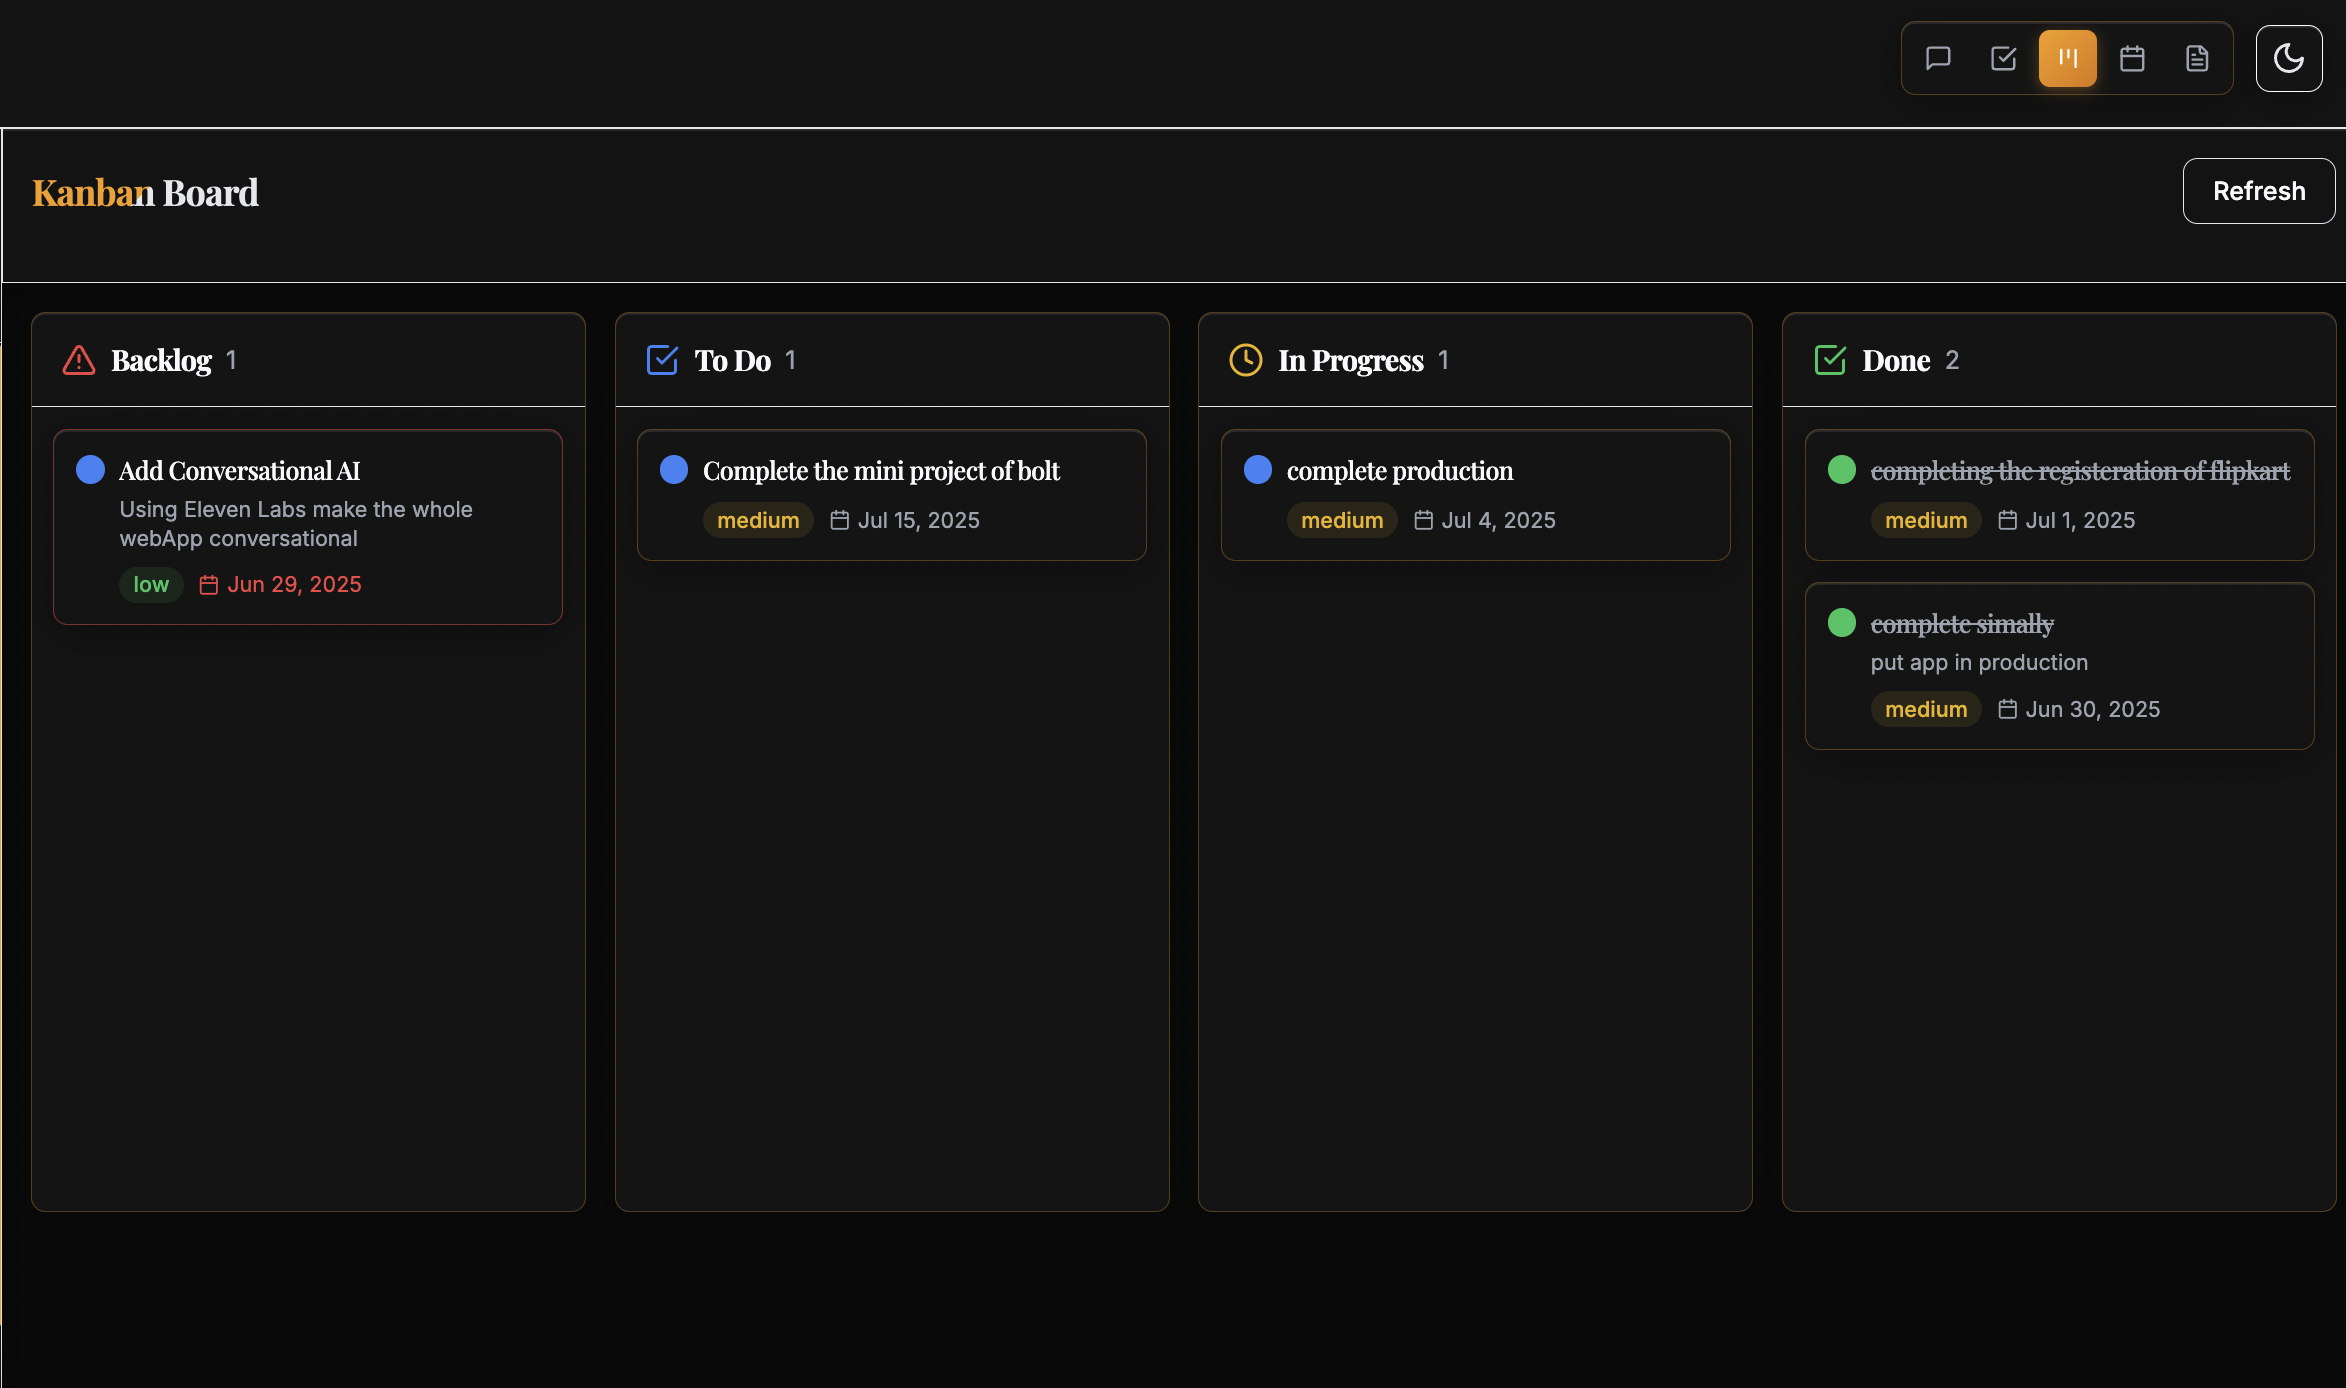Open the notes document view icon

point(2197,58)
